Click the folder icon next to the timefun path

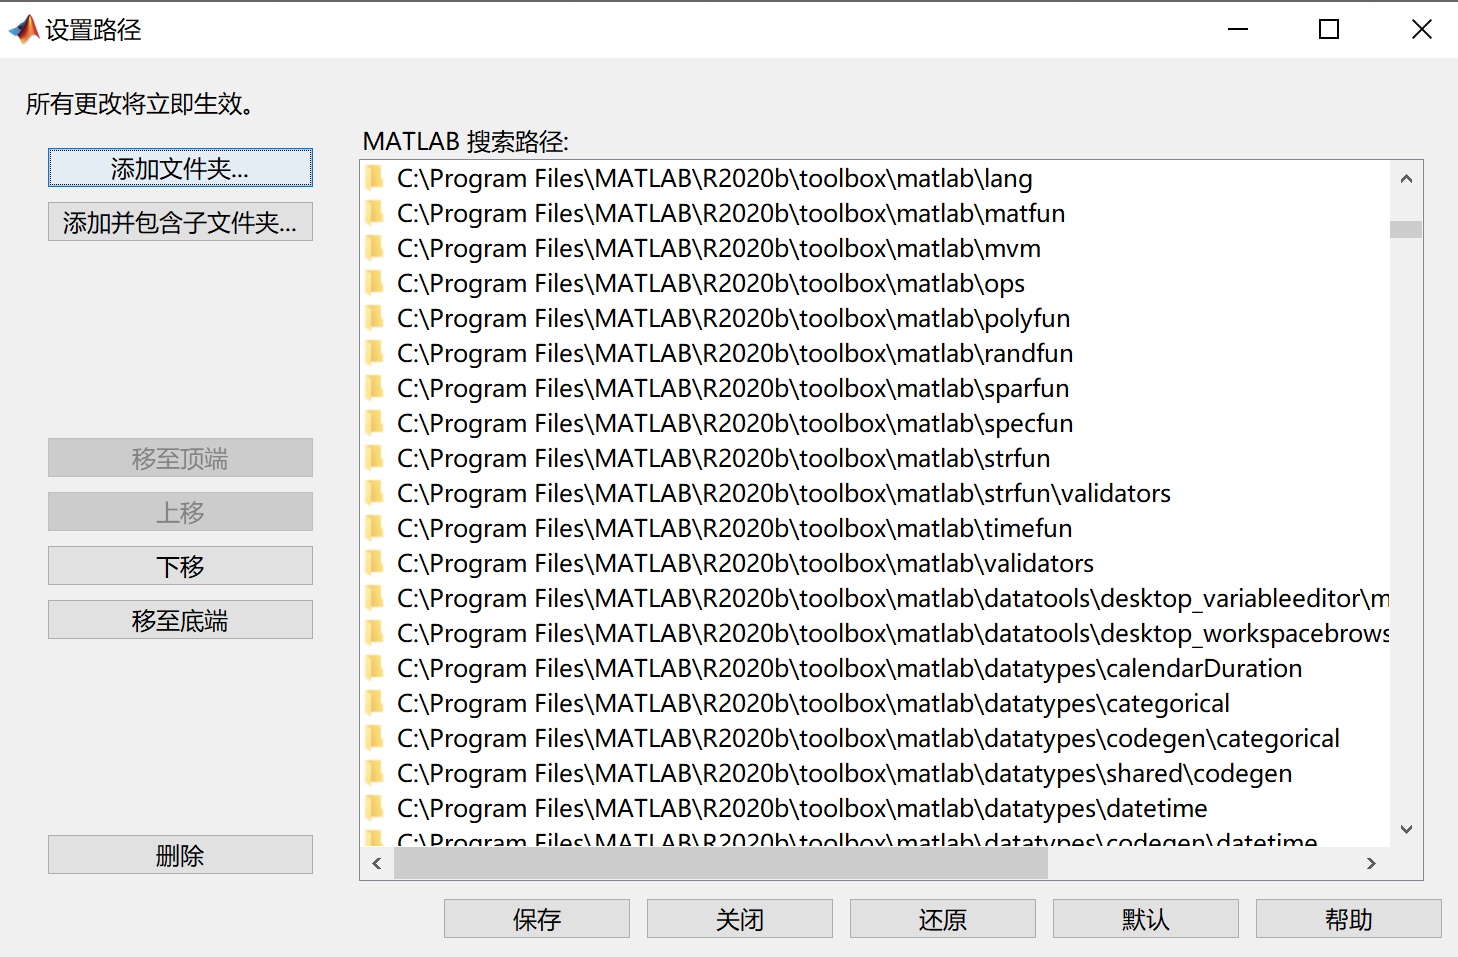(375, 528)
